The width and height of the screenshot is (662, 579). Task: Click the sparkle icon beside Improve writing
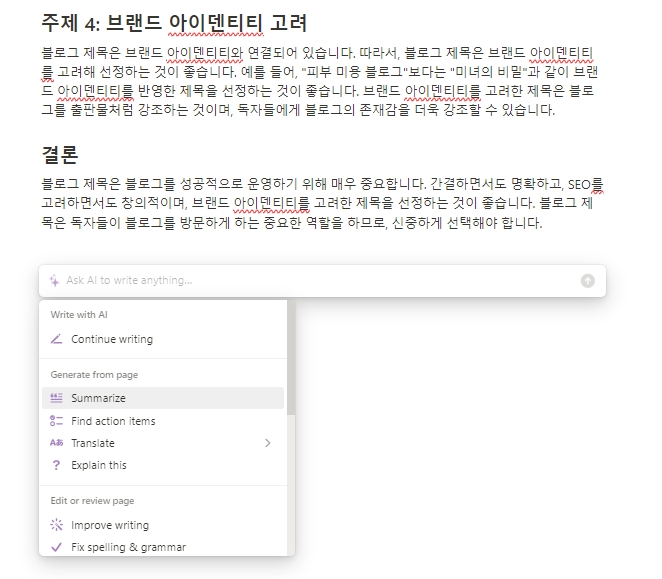[56, 525]
